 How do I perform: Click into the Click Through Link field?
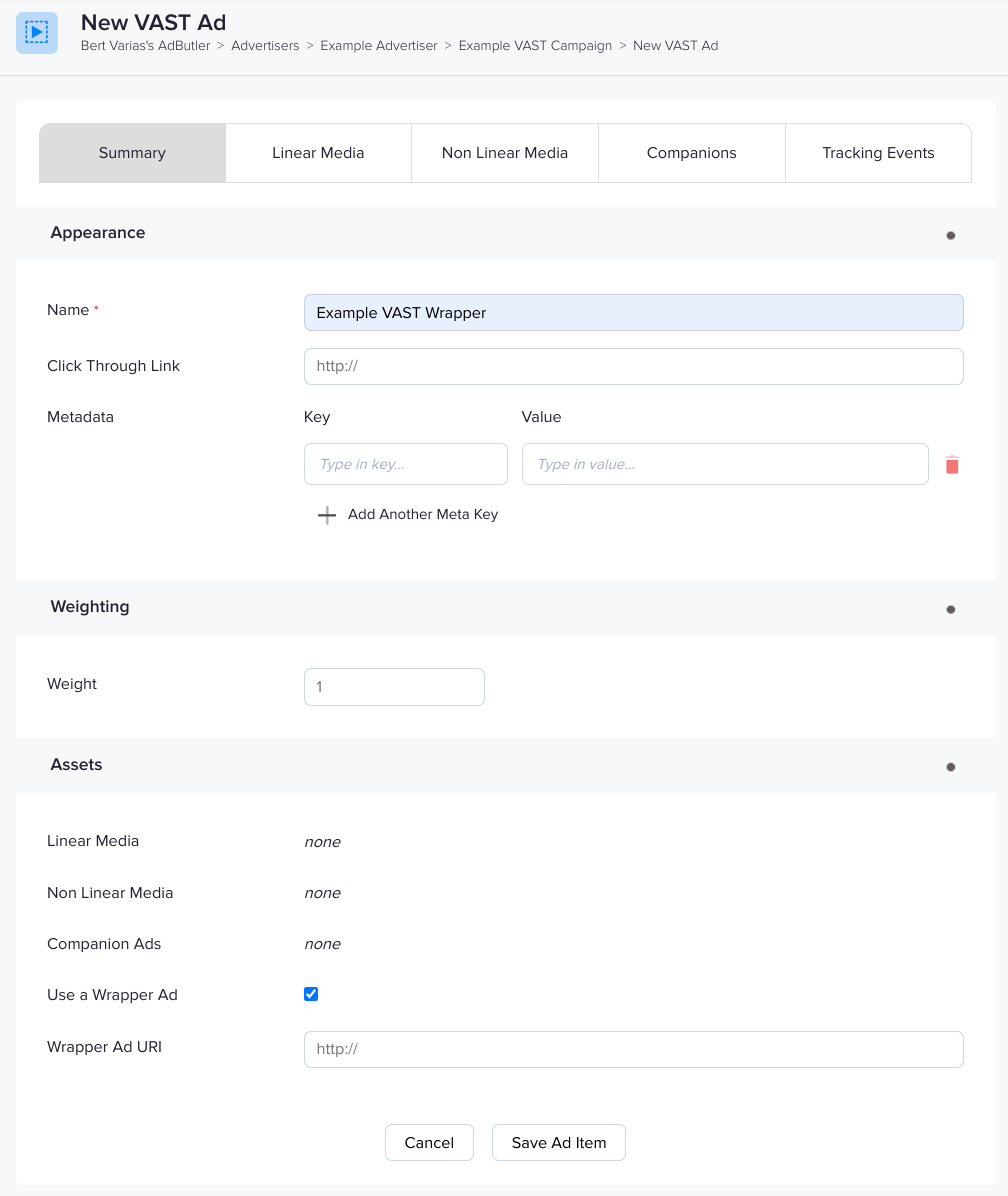tap(634, 367)
